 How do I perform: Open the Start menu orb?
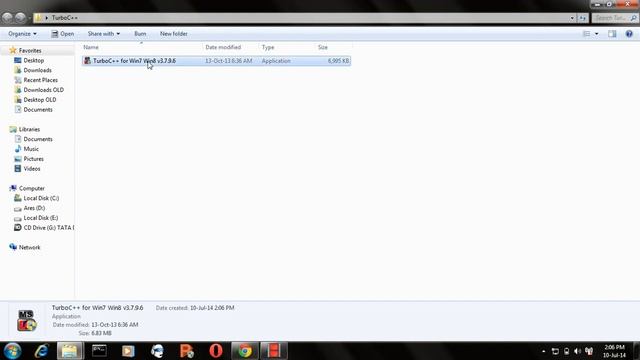12,351
